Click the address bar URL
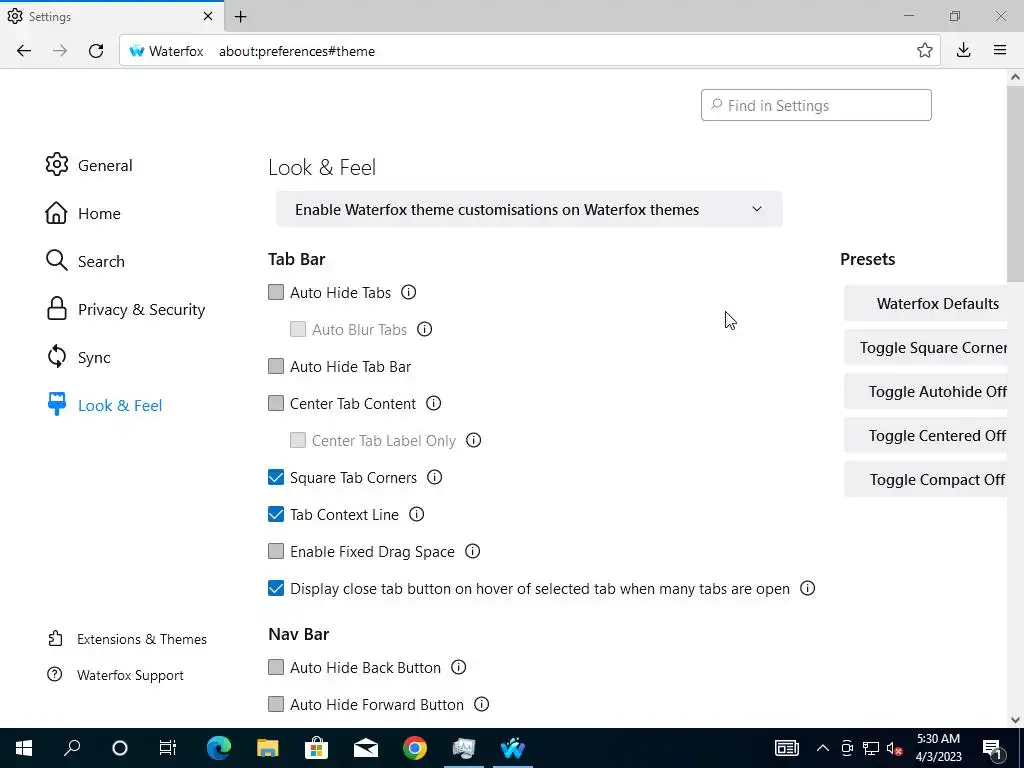This screenshot has height=768, width=1024. [296, 51]
